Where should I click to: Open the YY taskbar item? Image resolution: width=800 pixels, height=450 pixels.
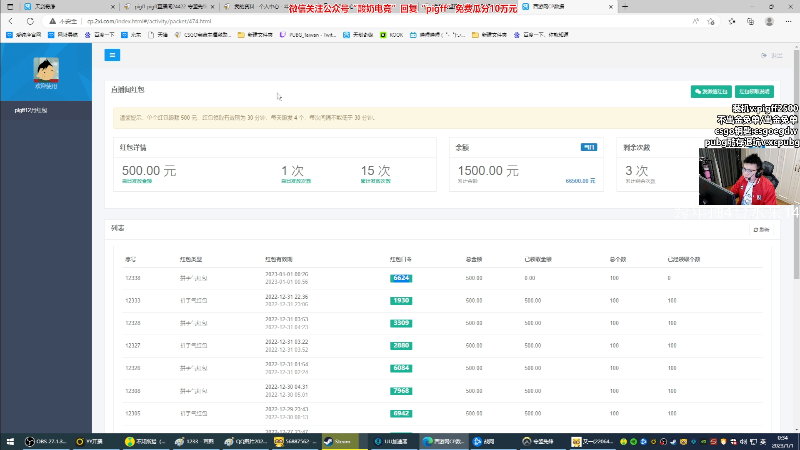tap(90, 441)
